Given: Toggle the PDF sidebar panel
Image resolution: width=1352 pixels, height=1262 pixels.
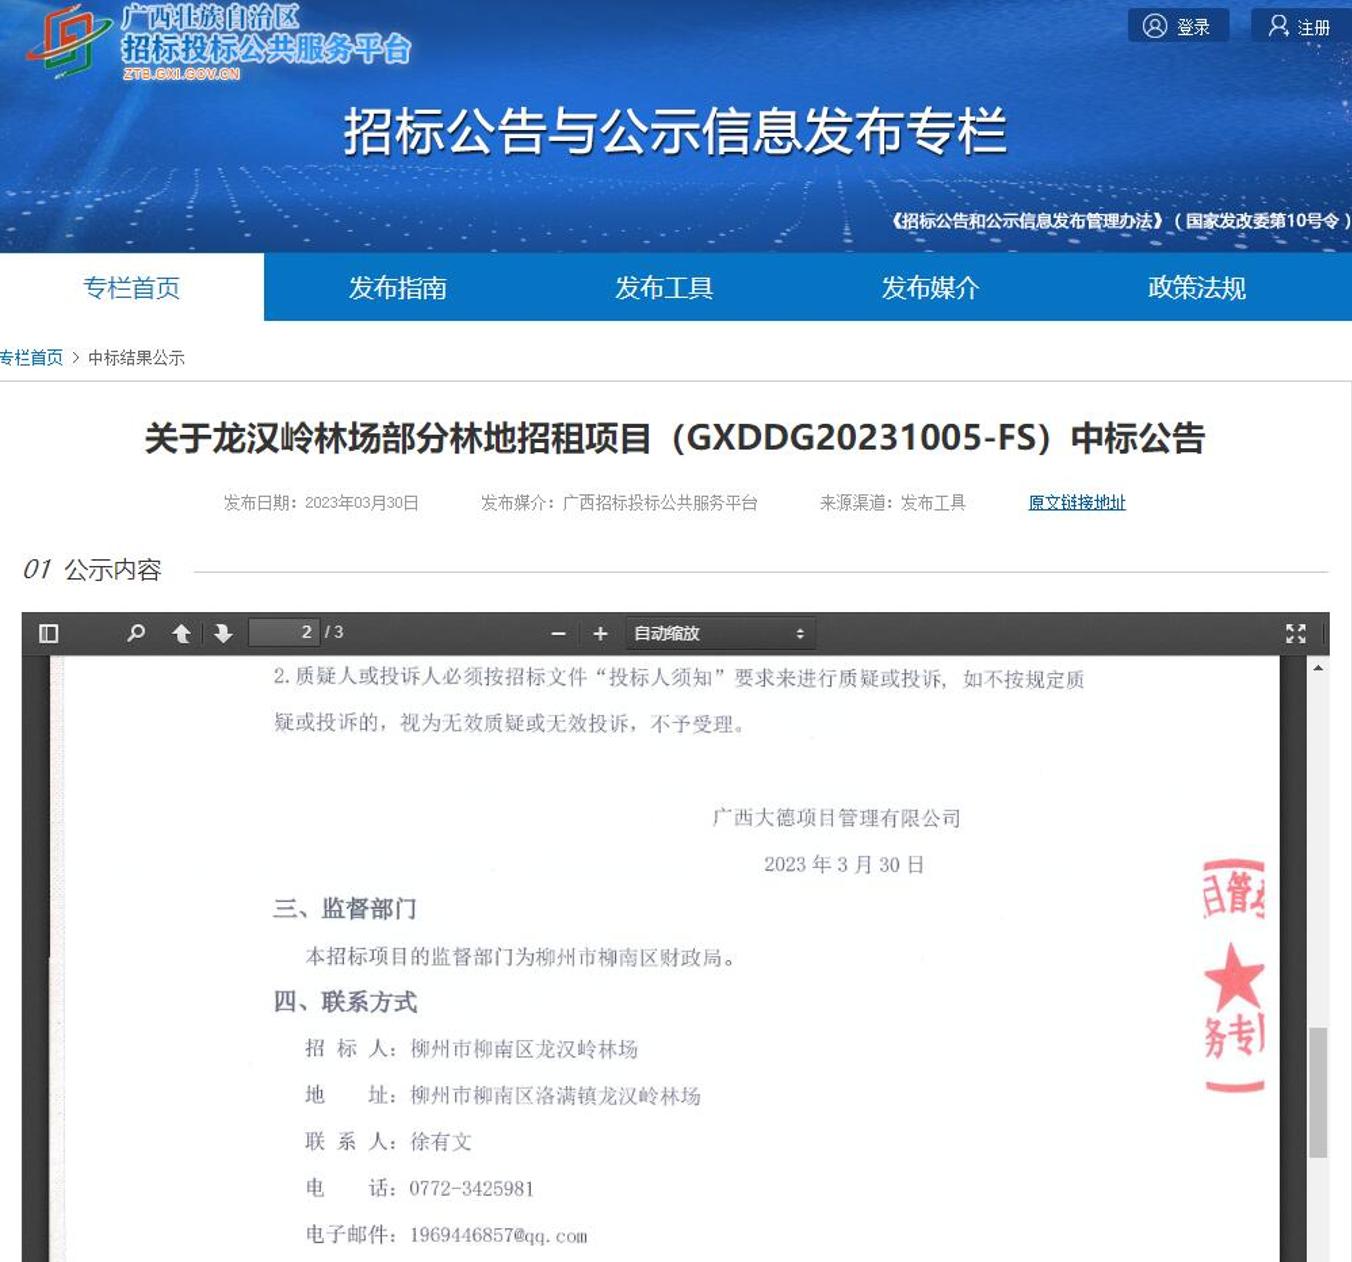Looking at the screenshot, I should (48, 633).
